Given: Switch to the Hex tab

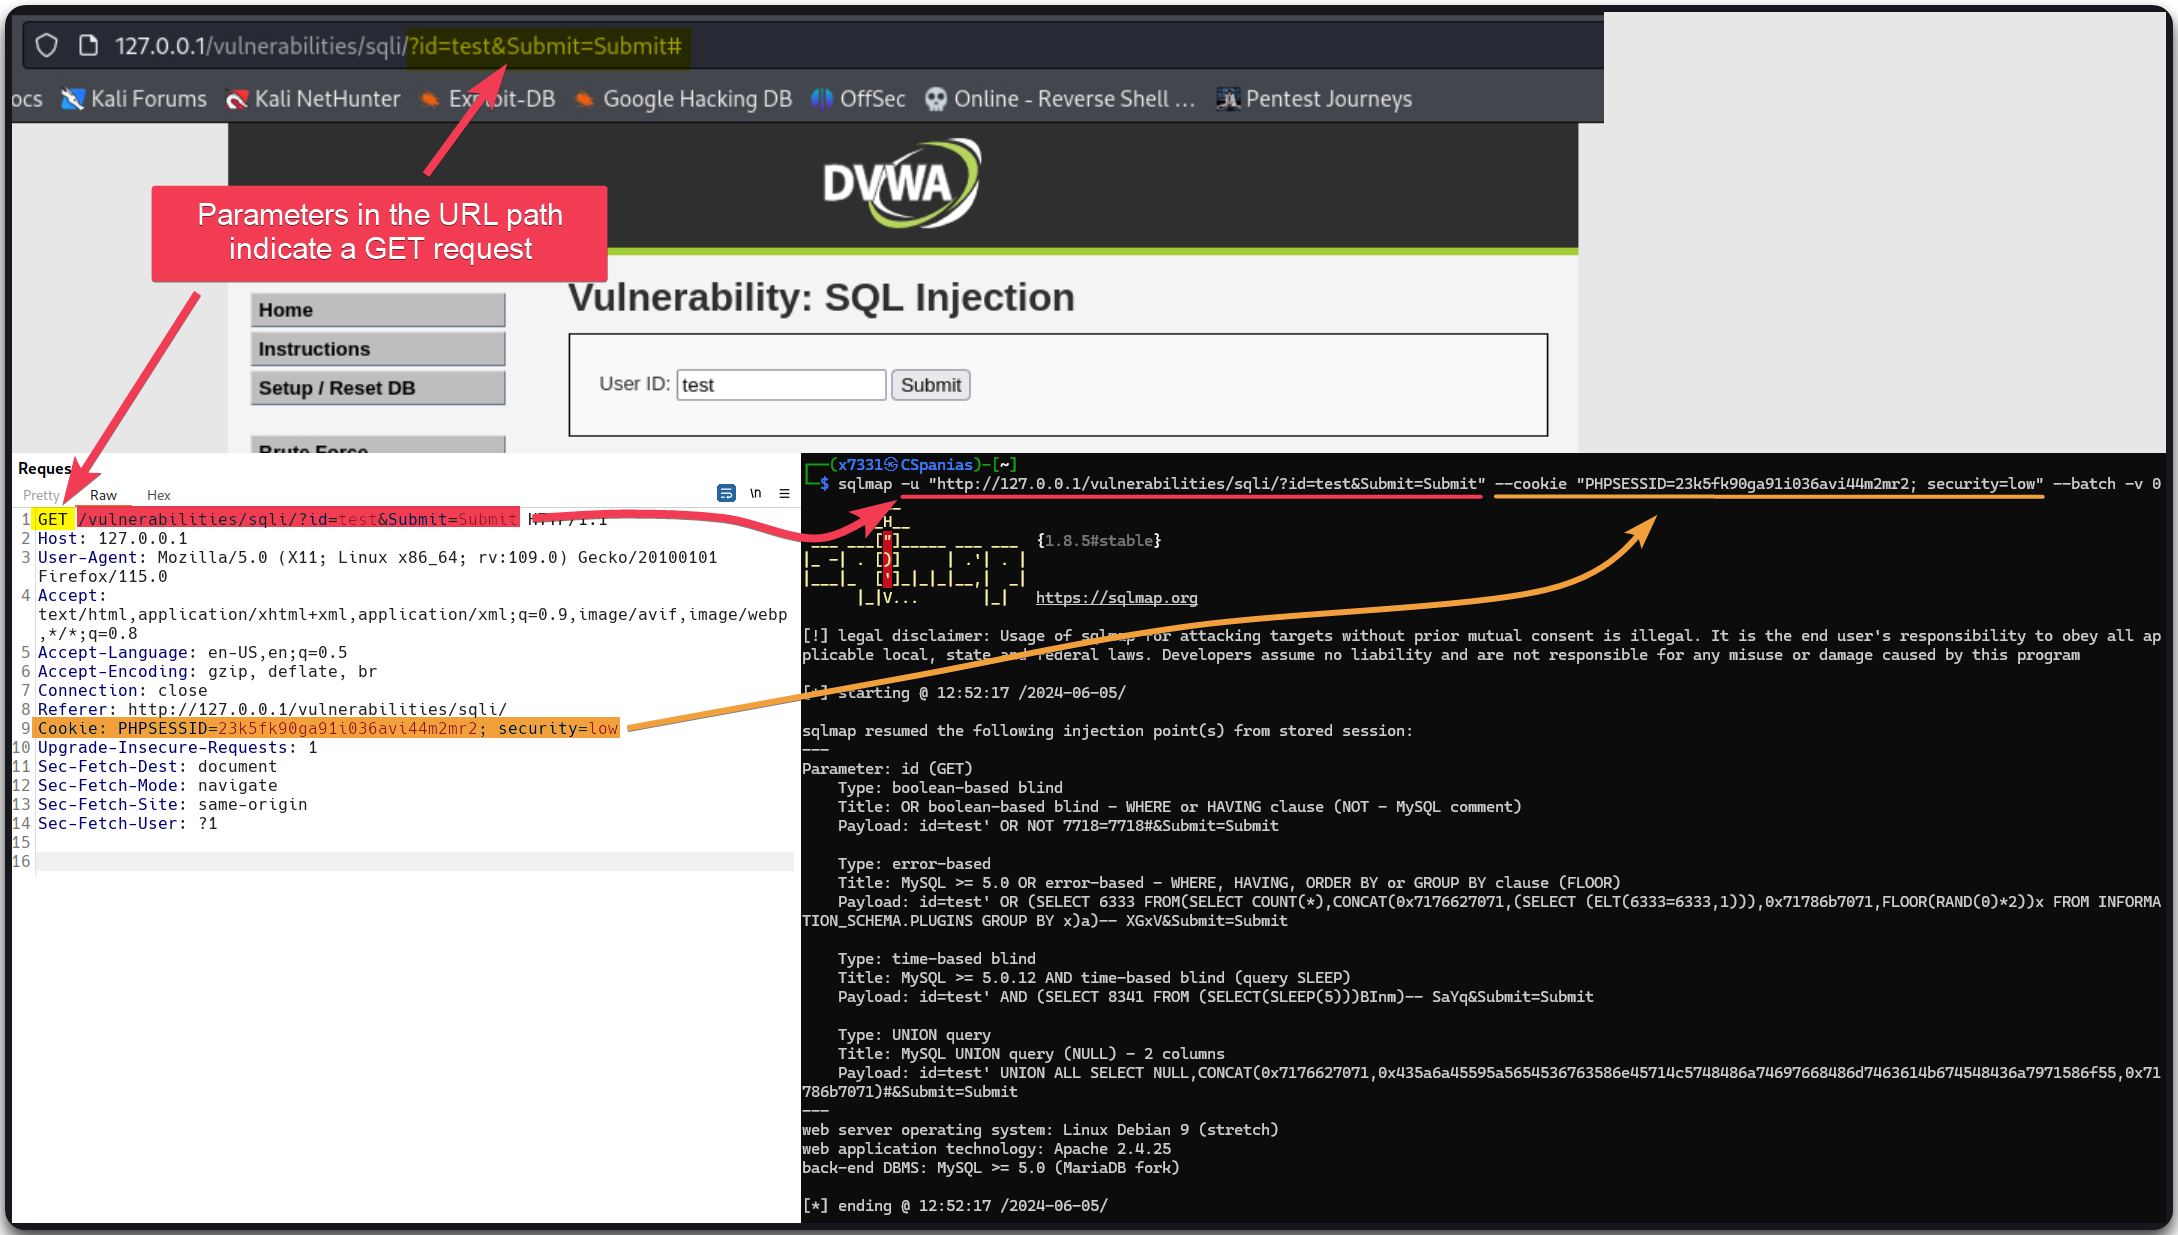Looking at the screenshot, I should [x=158, y=495].
